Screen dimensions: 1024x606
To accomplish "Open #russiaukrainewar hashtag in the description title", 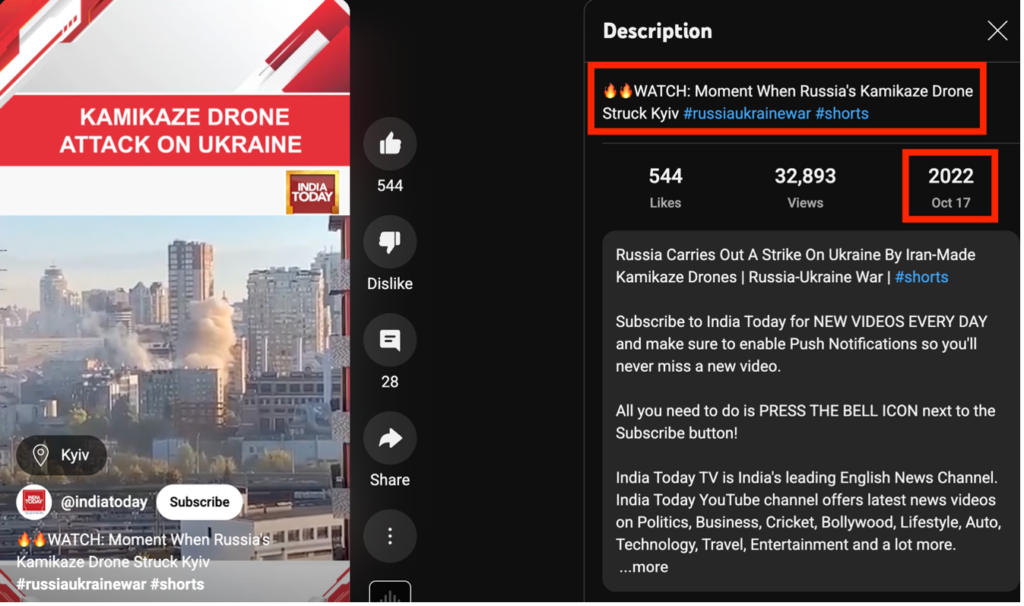I will click(x=746, y=114).
